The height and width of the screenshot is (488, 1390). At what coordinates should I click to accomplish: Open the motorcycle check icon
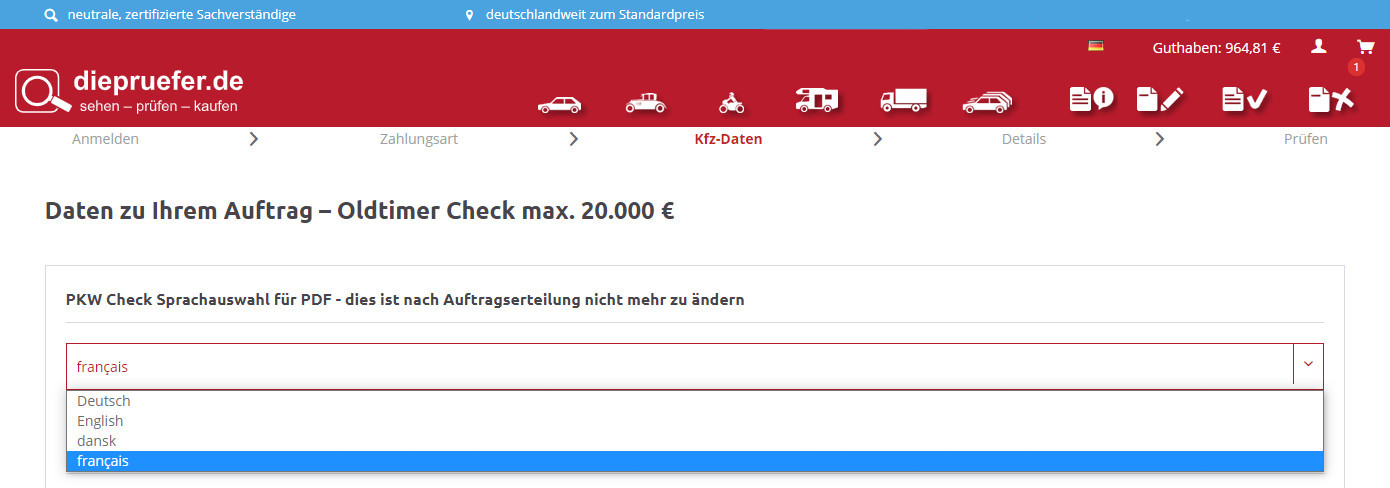(731, 102)
